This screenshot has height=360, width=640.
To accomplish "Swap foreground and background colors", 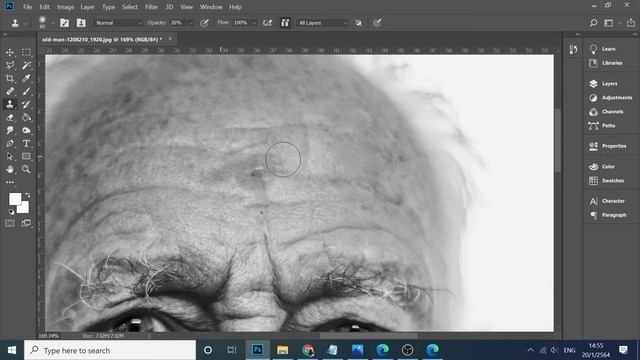I will coord(28,195).
